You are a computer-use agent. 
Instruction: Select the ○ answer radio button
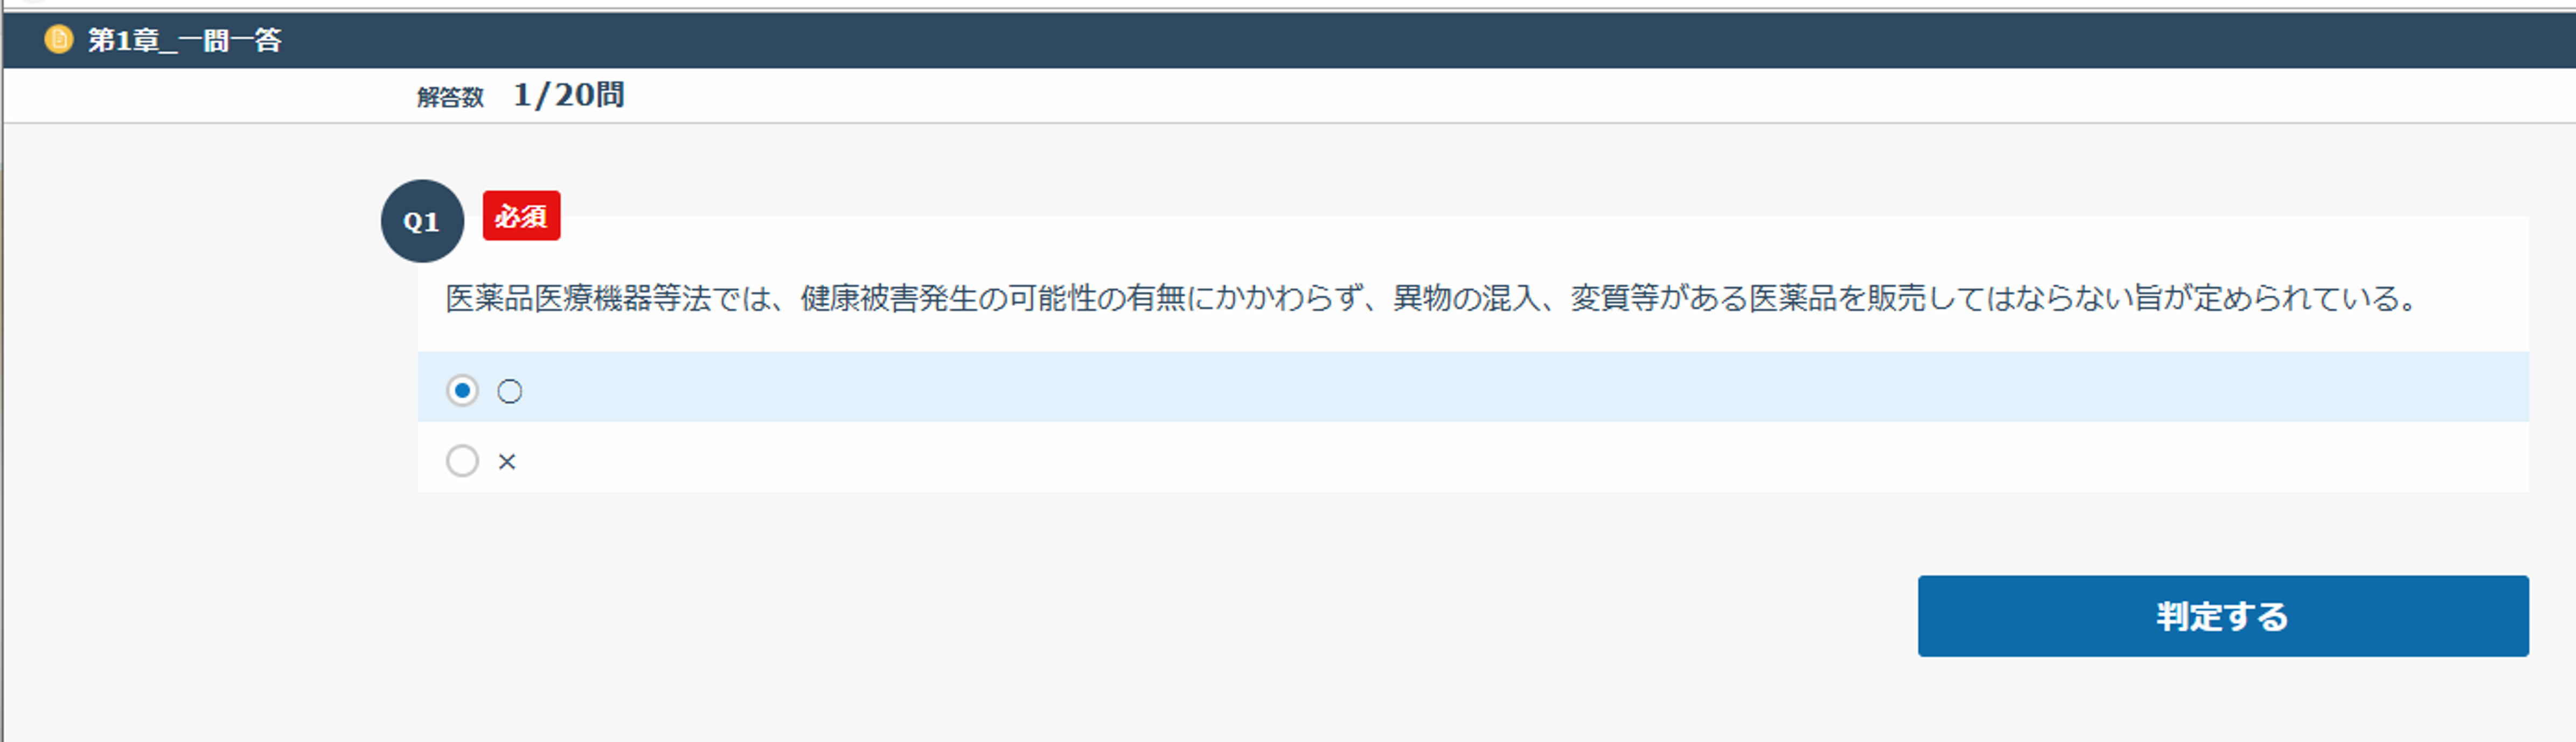(462, 390)
